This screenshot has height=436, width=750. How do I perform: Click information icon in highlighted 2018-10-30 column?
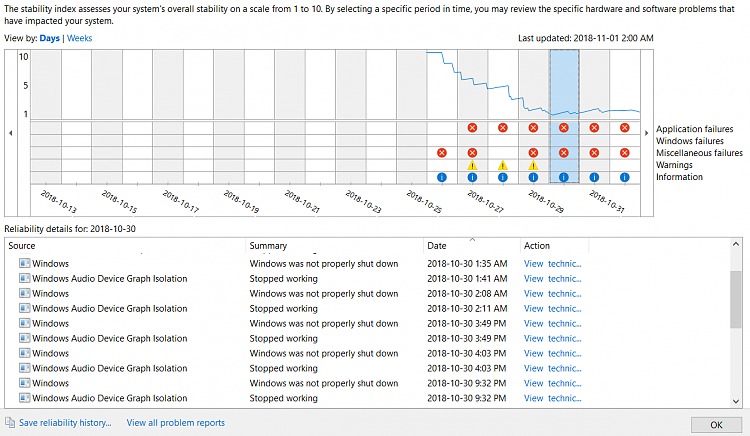pyautogui.click(x=564, y=177)
